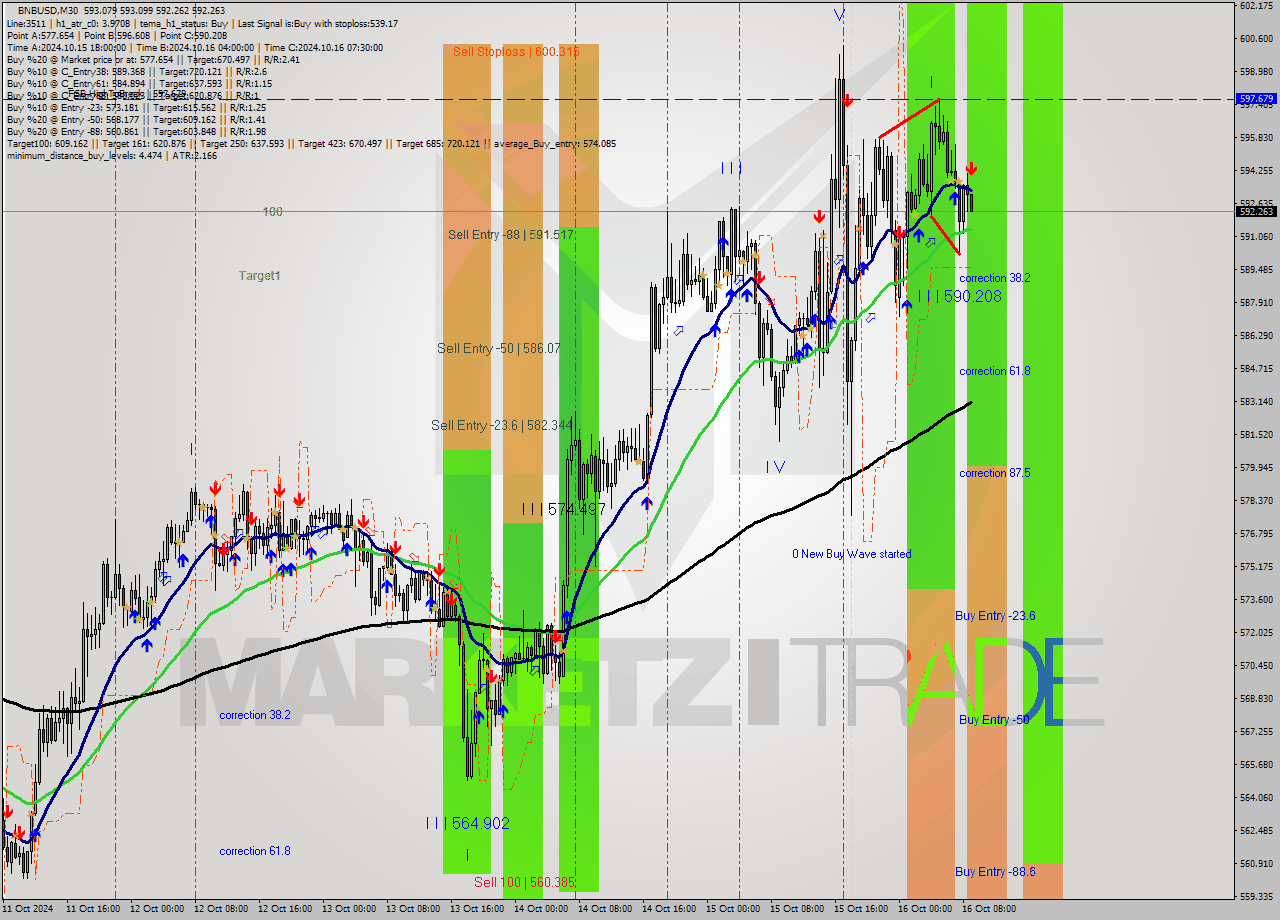Select the 'Line:3511 | h1_atr_c0' info line
This screenshot has width=1280, height=920.
tap(202, 23)
